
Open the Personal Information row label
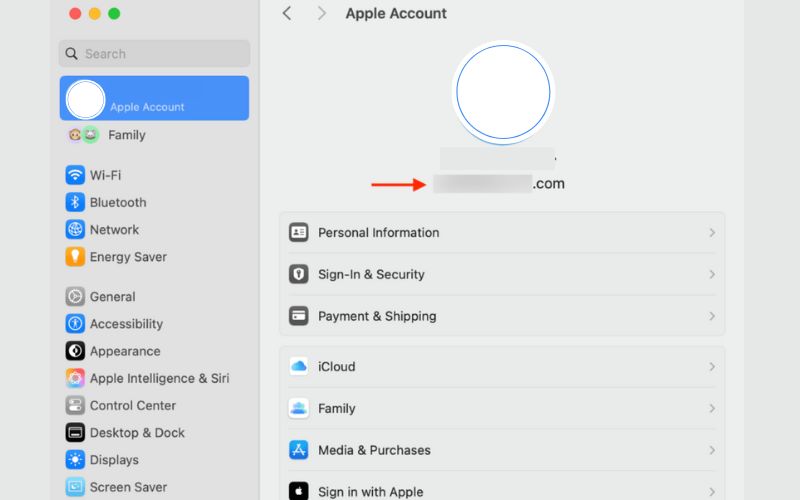(x=379, y=233)
